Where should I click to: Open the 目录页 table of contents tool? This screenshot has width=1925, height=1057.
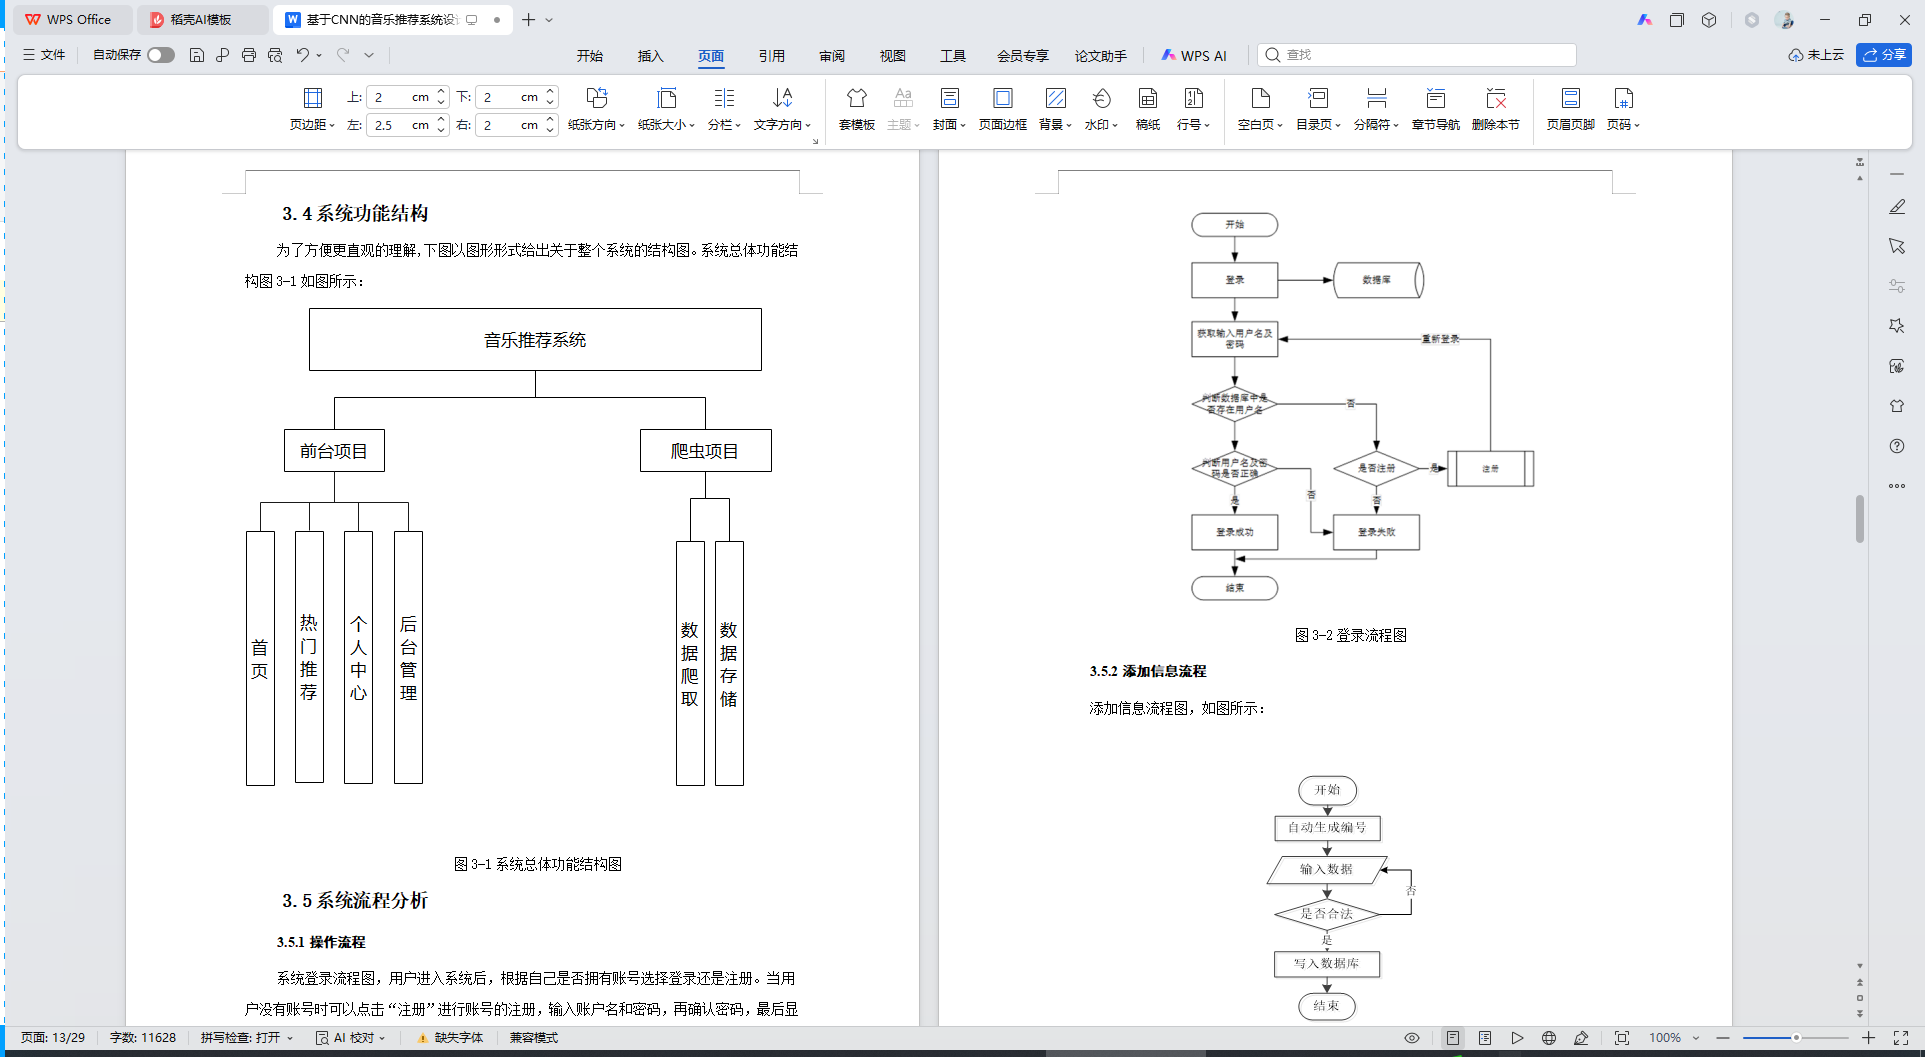tap(1318, 109)
